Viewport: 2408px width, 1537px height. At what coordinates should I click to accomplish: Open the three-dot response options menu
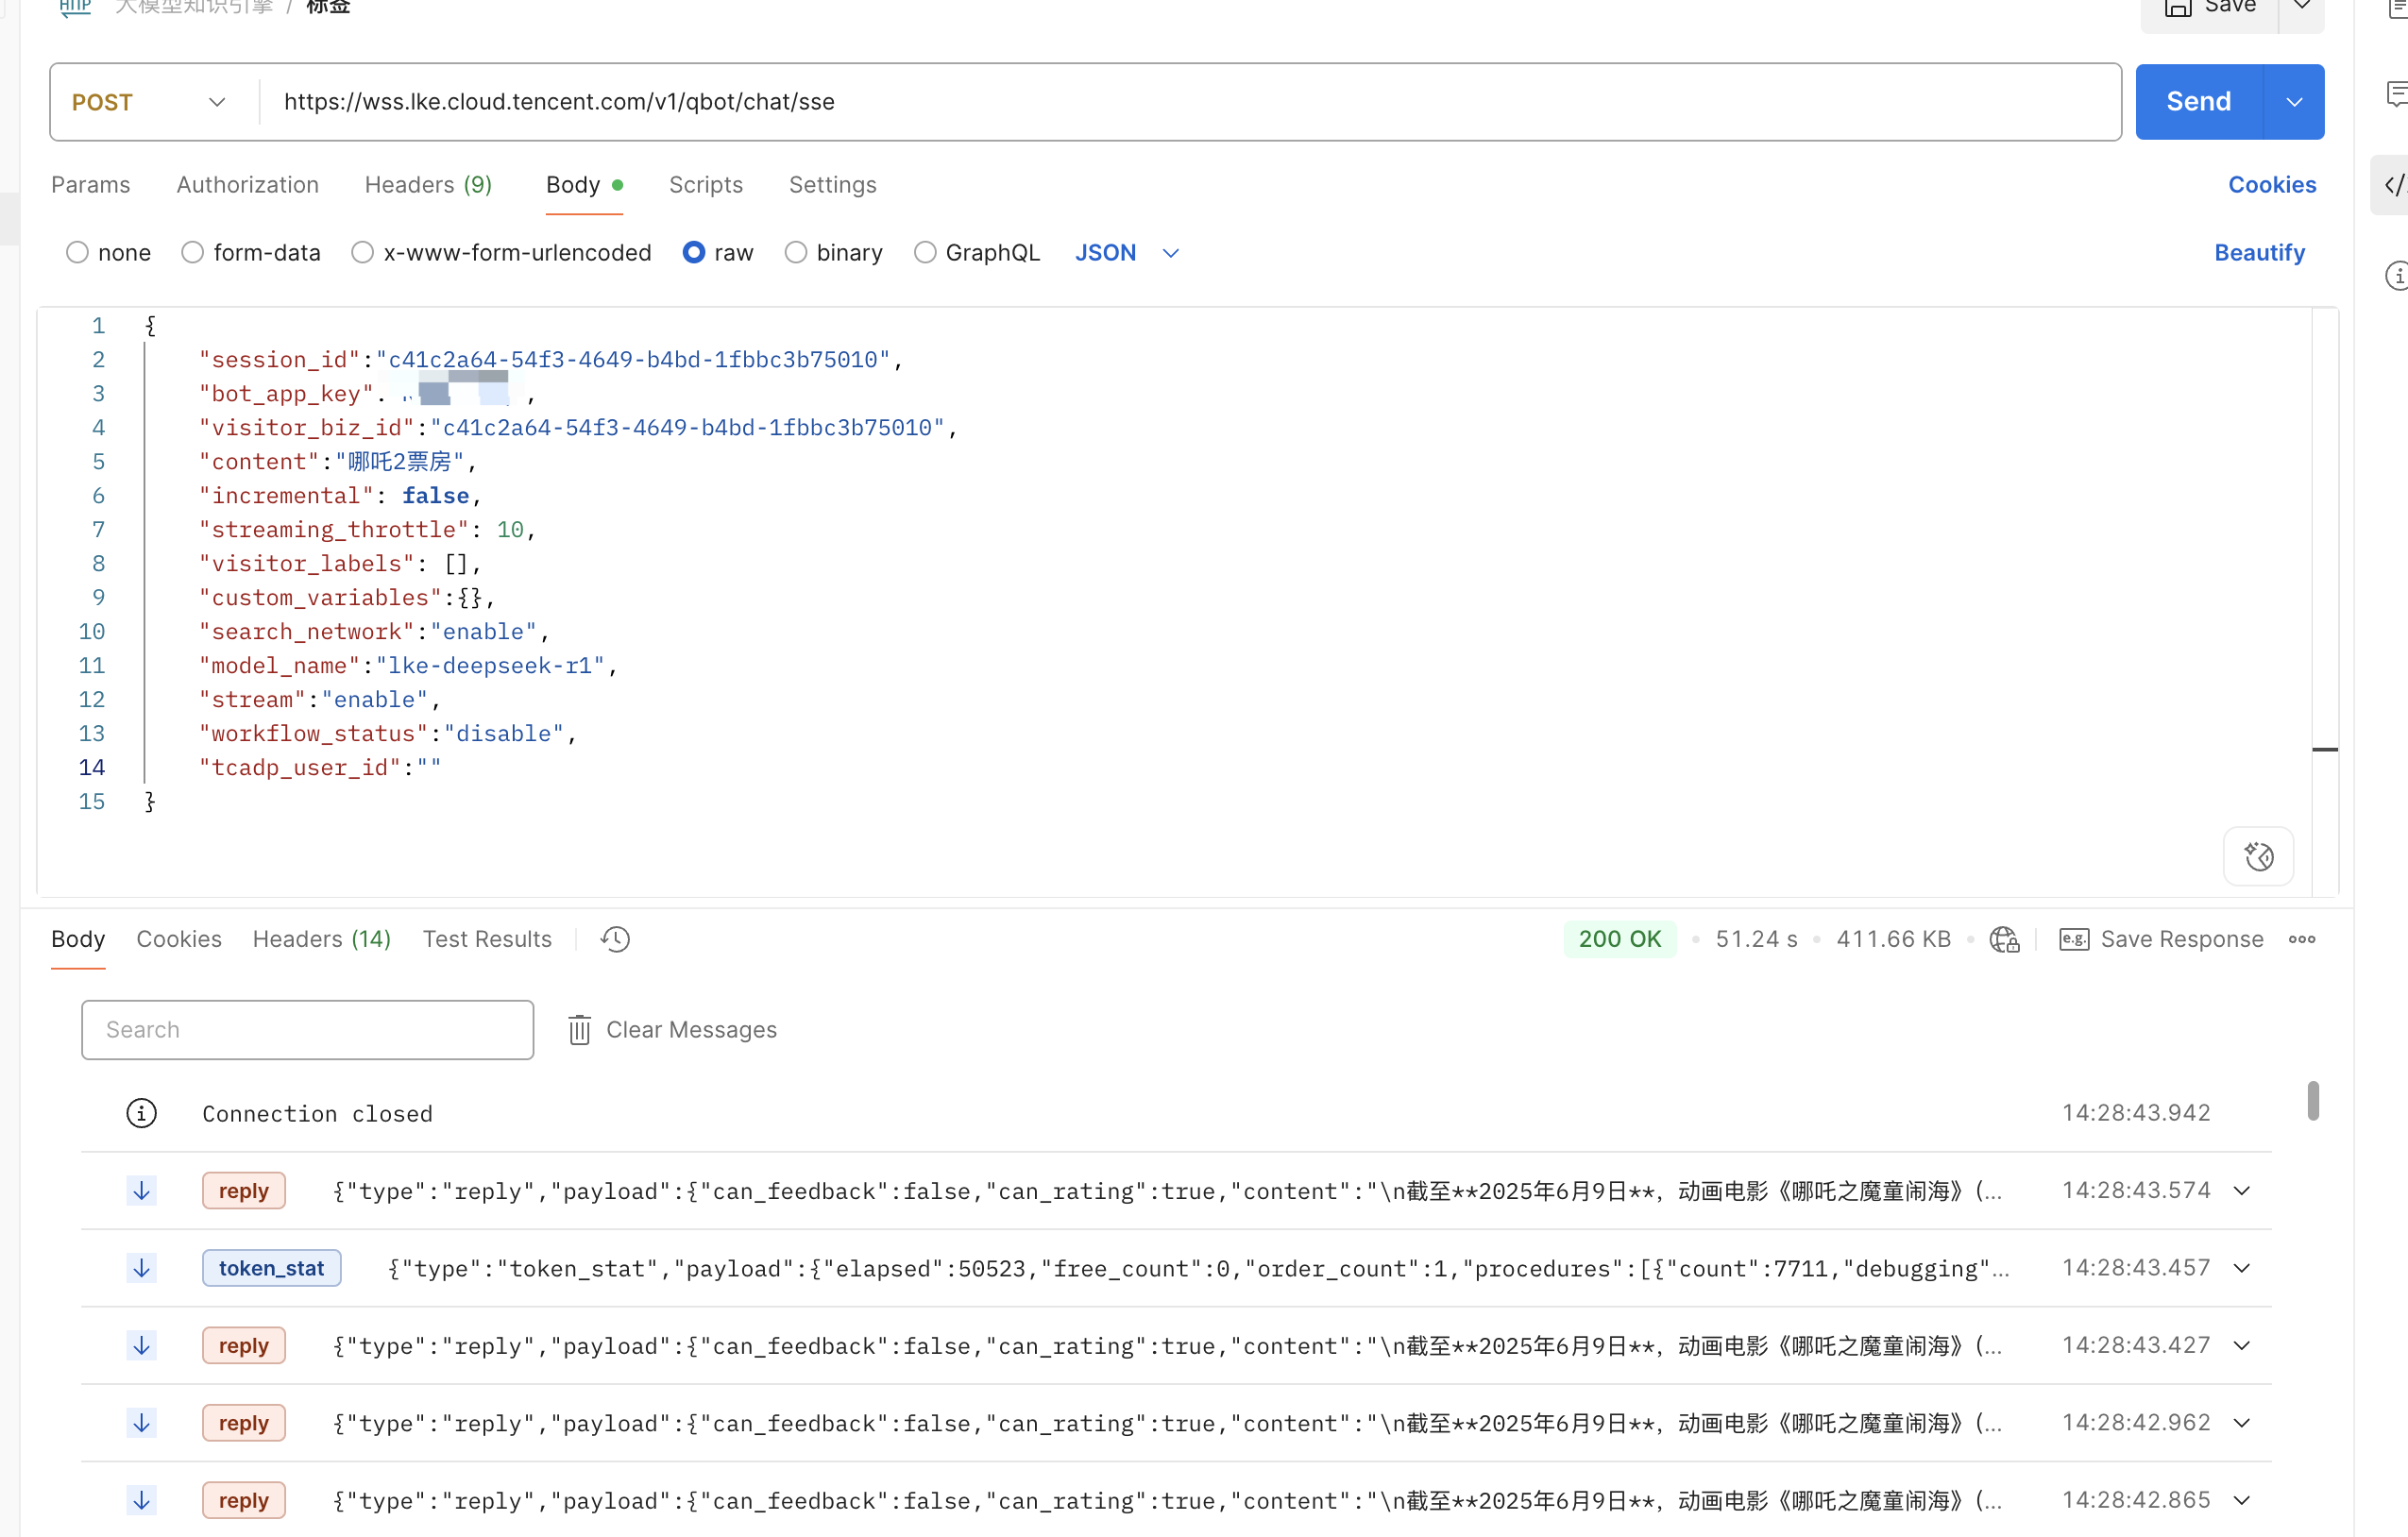coord(2302,939)
